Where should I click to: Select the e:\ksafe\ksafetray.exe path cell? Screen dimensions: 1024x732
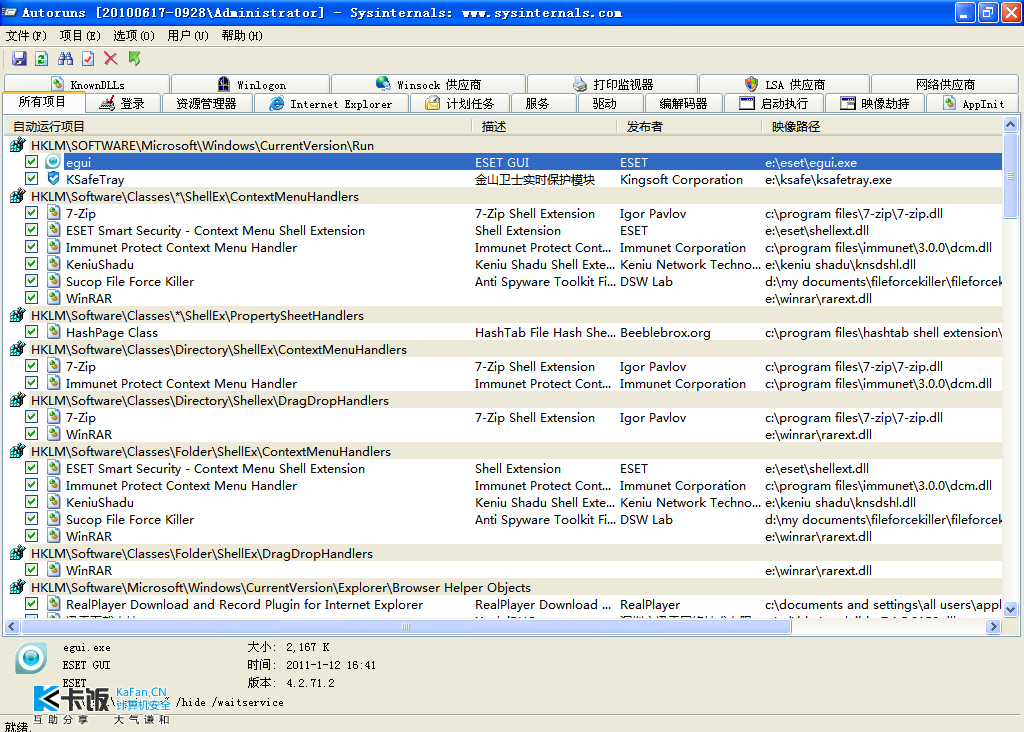[828, 180]
